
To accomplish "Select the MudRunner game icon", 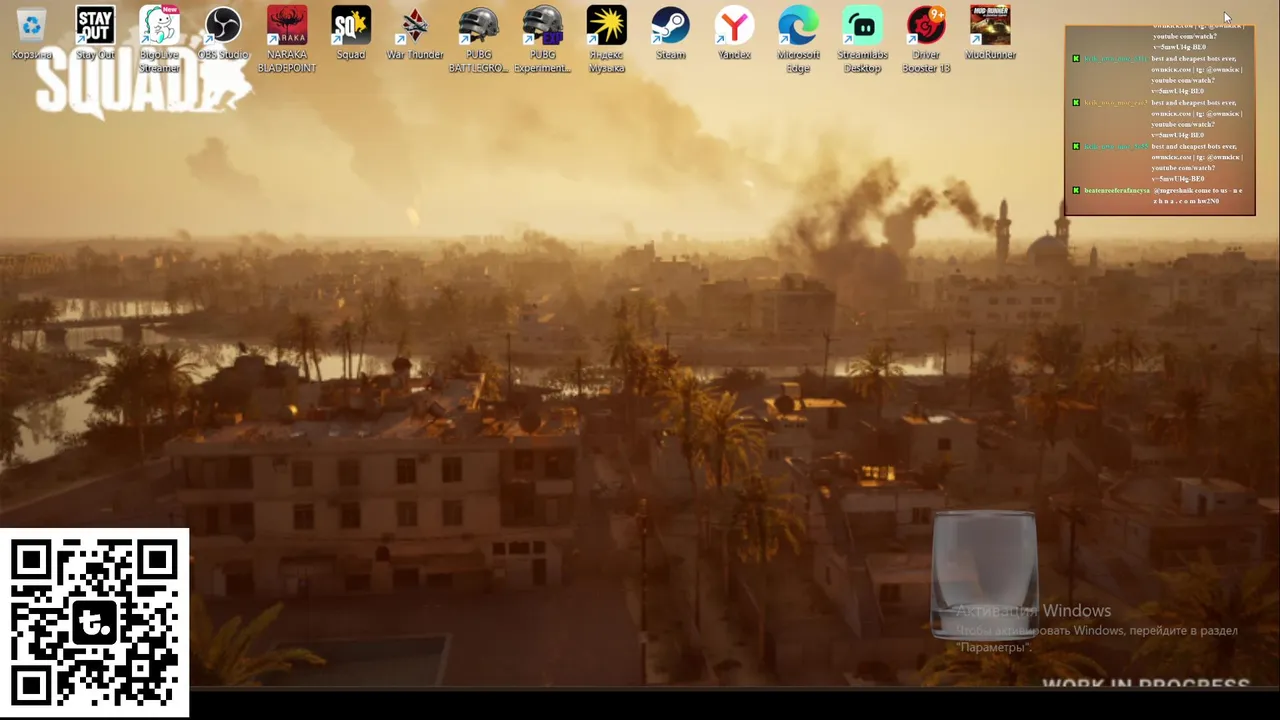I will tap(990, 33).
